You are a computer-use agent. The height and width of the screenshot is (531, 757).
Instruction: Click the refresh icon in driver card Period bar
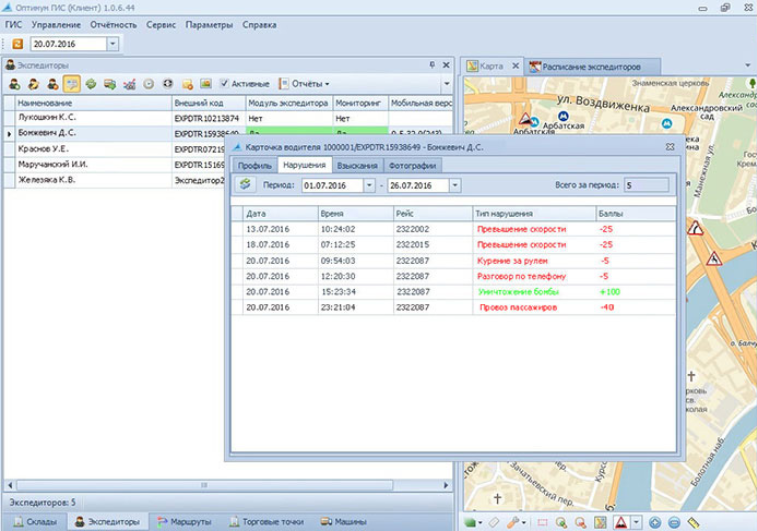point(245,184)
